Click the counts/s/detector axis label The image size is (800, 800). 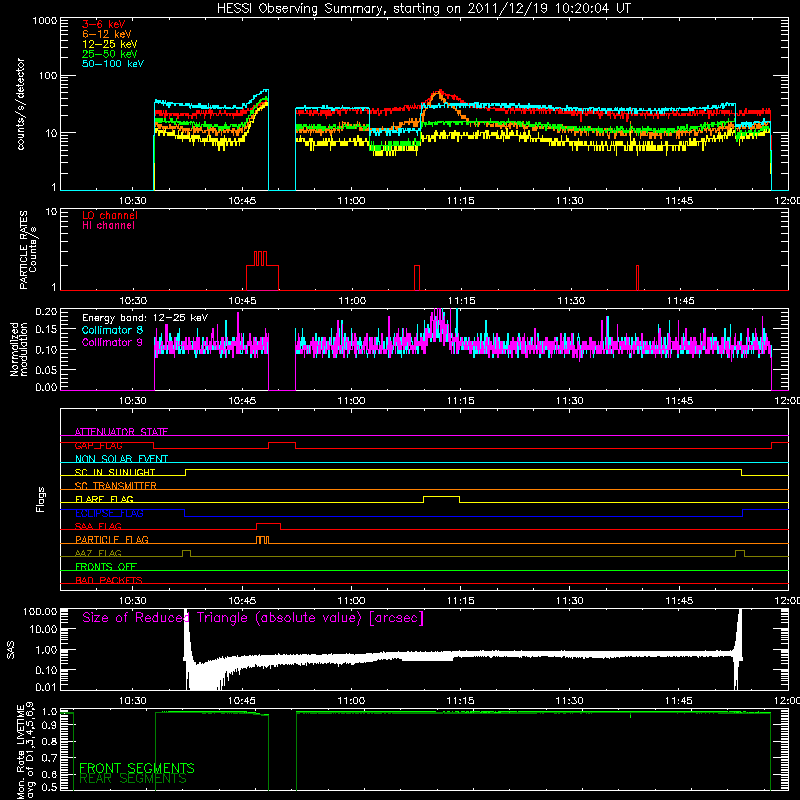point(21,104)
